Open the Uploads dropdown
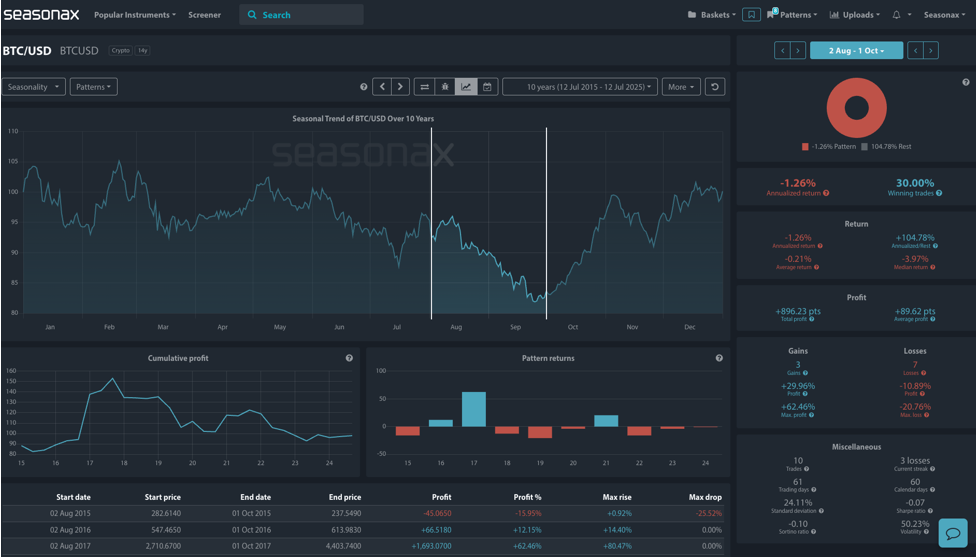Viewport: 976px width, 557px height. click(x=855, y=15)
